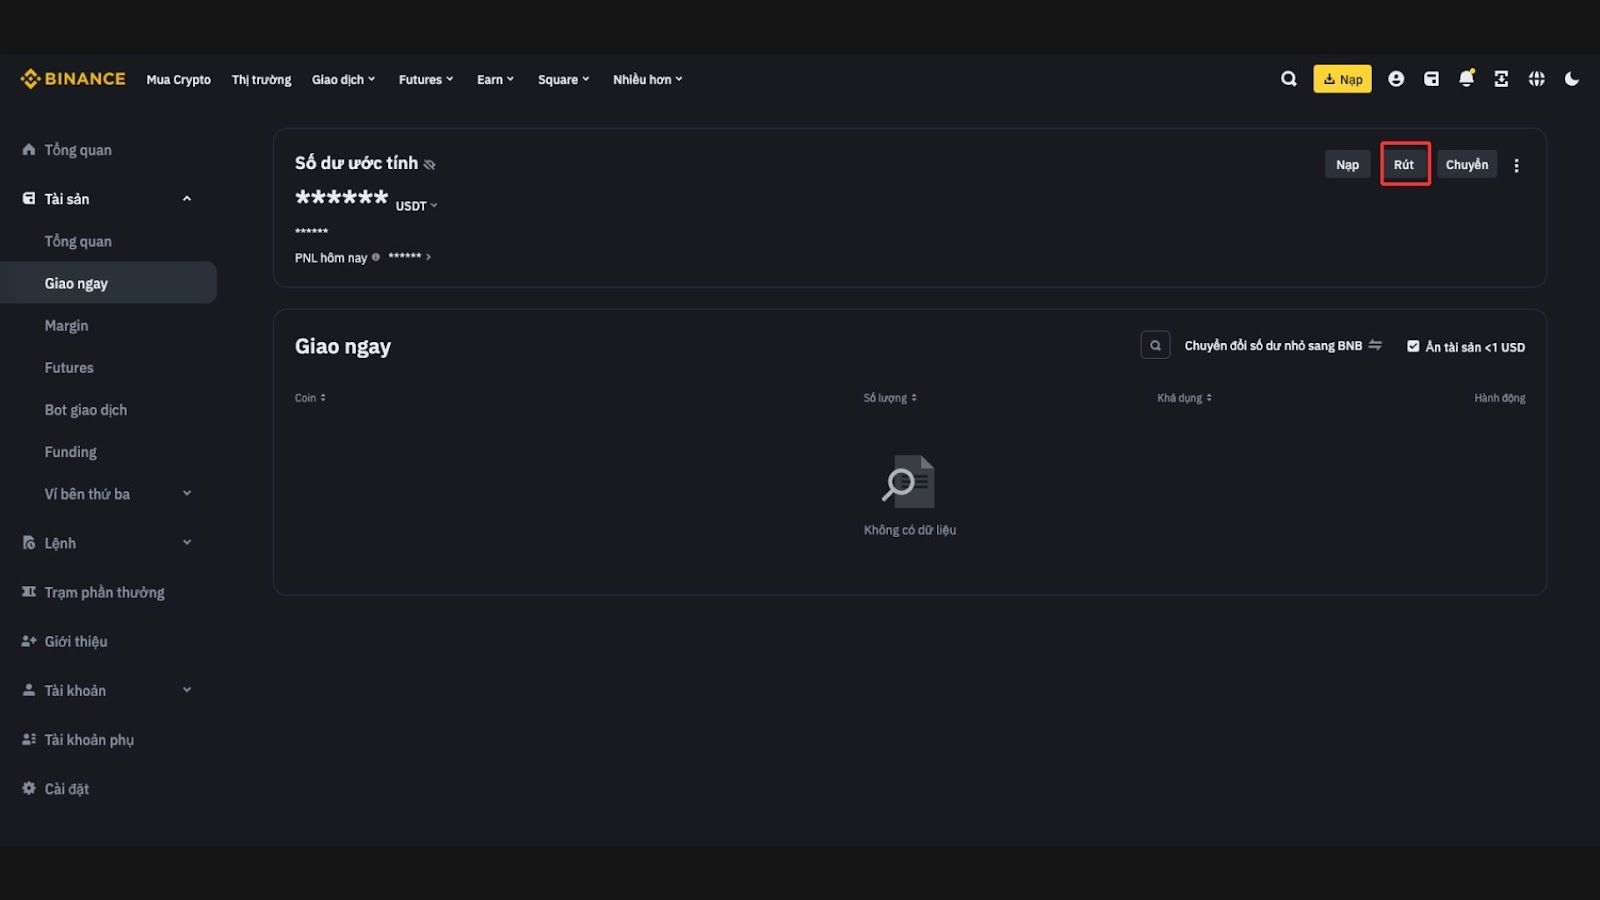Screen dimensions: 1600x900
Task: Open the download/QR scan icon
Action: 1501,79
